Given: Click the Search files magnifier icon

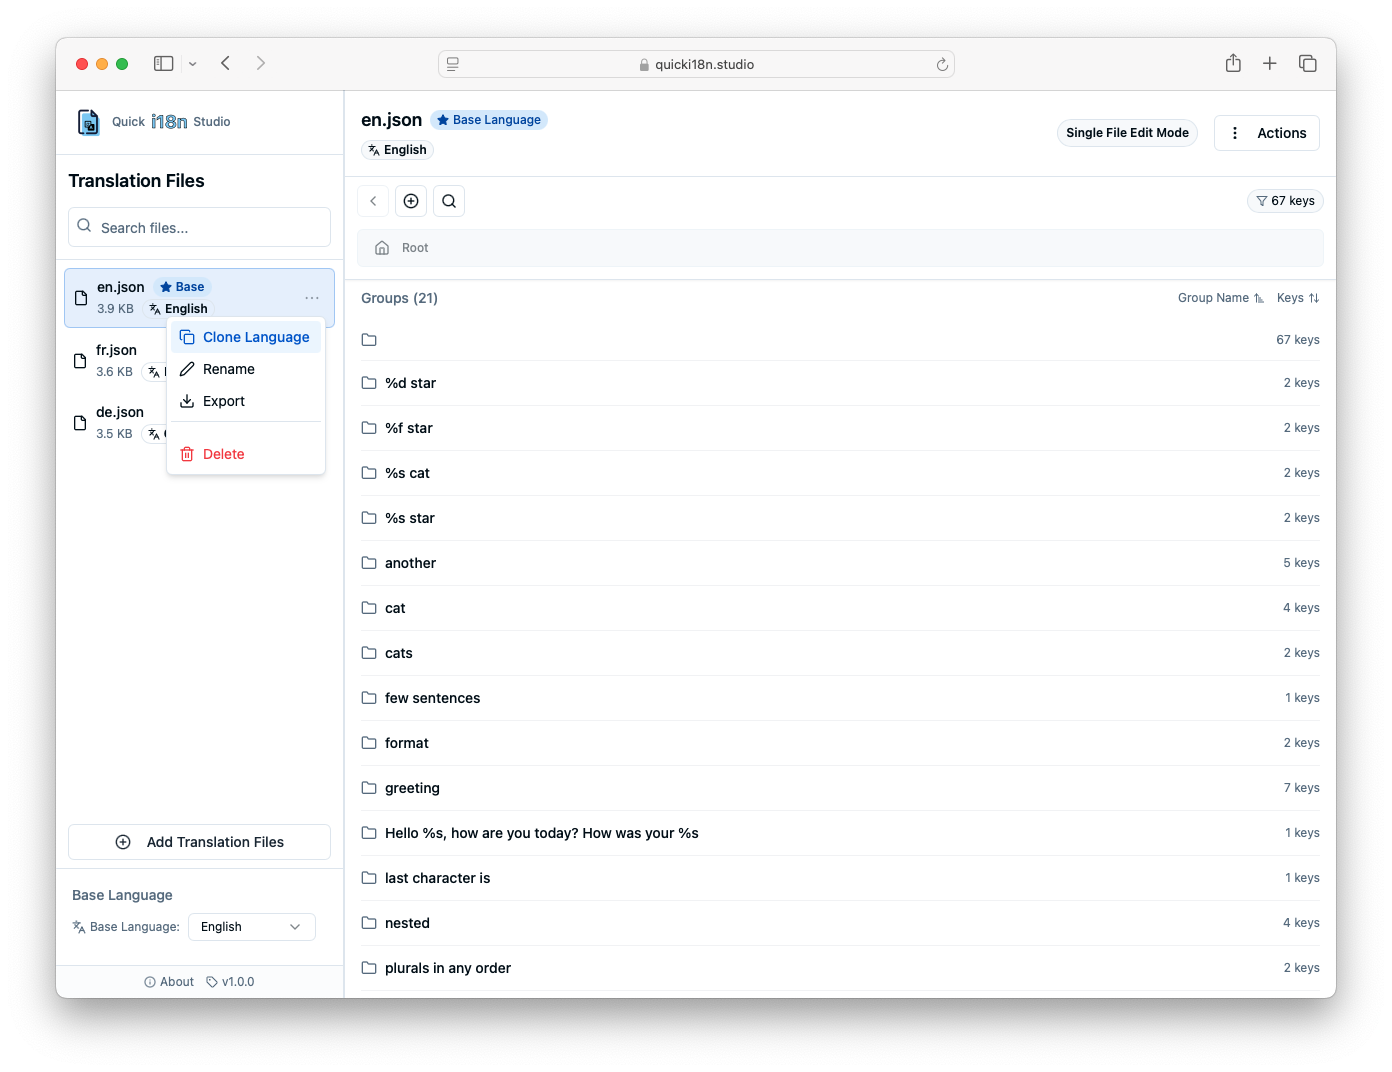Looking at the screenshot, I should (84, 226).
